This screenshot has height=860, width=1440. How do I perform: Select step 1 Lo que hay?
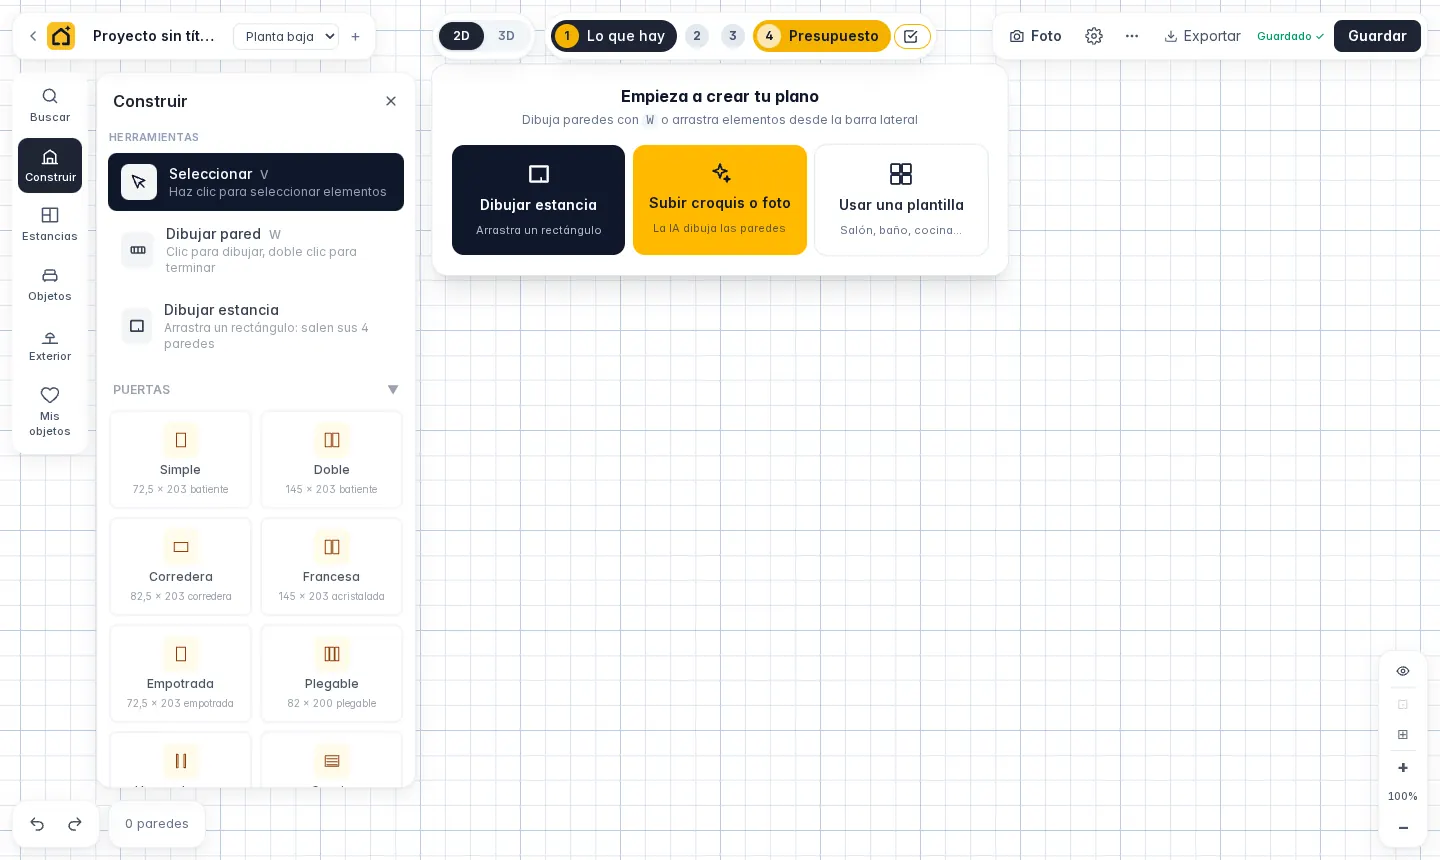[614, 36]
